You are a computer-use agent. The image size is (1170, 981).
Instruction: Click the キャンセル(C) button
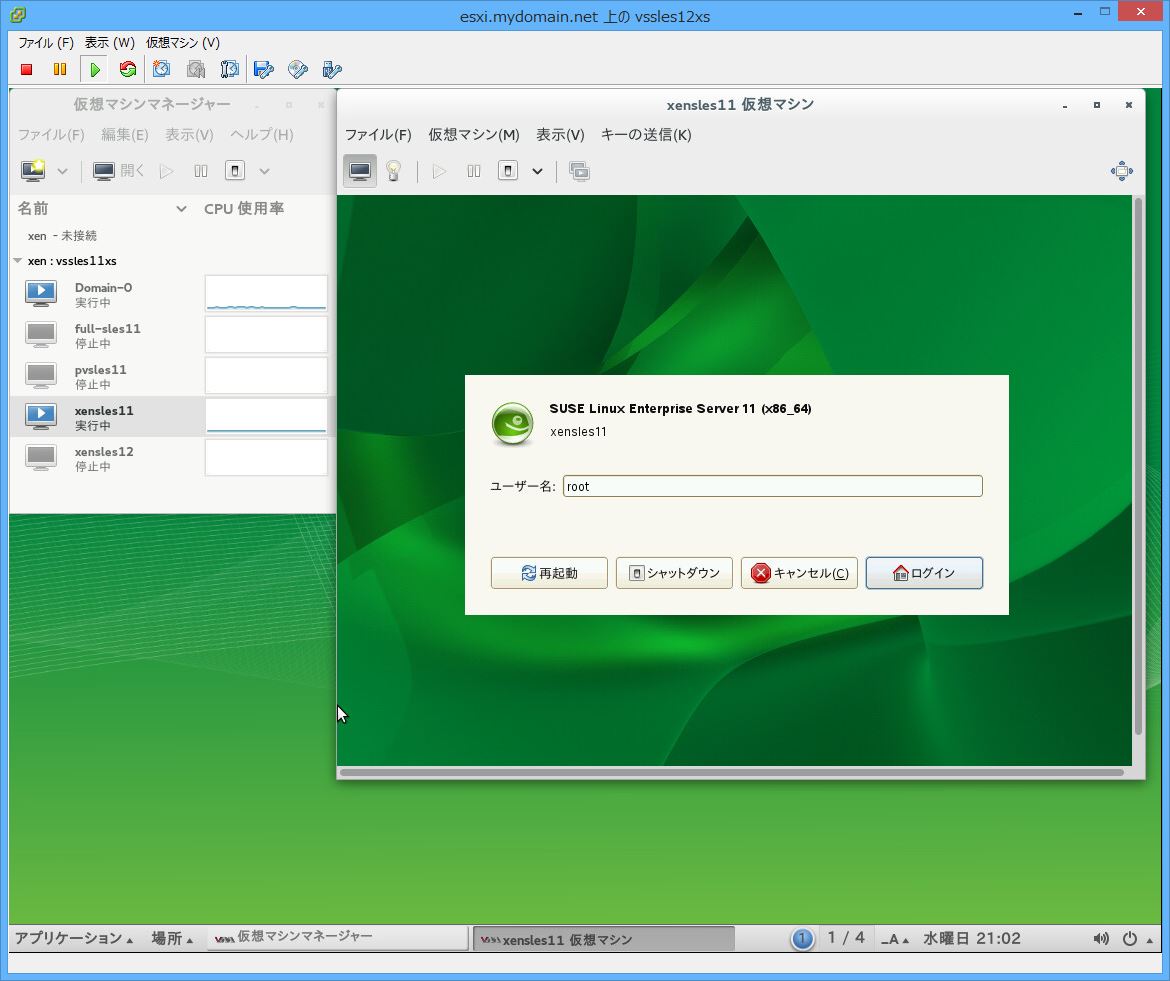point(799,573)
